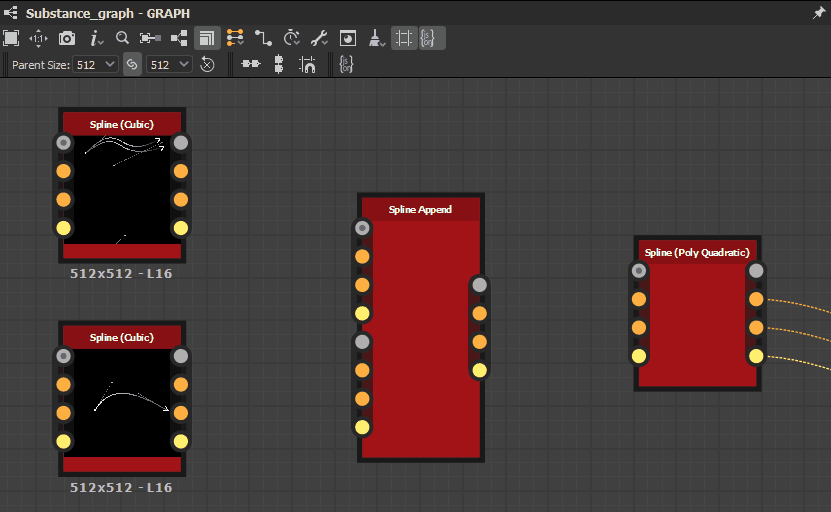
Task: Click the reset parent size icon
Action: pos(207,64)
